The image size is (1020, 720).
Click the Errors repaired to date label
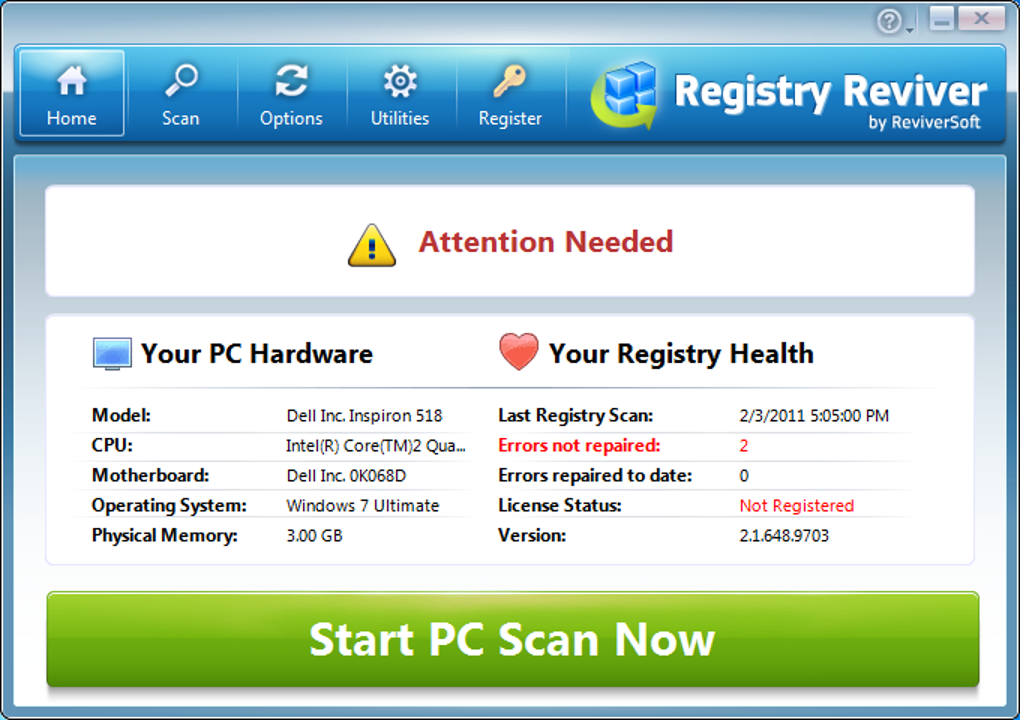tap(595, 476)
